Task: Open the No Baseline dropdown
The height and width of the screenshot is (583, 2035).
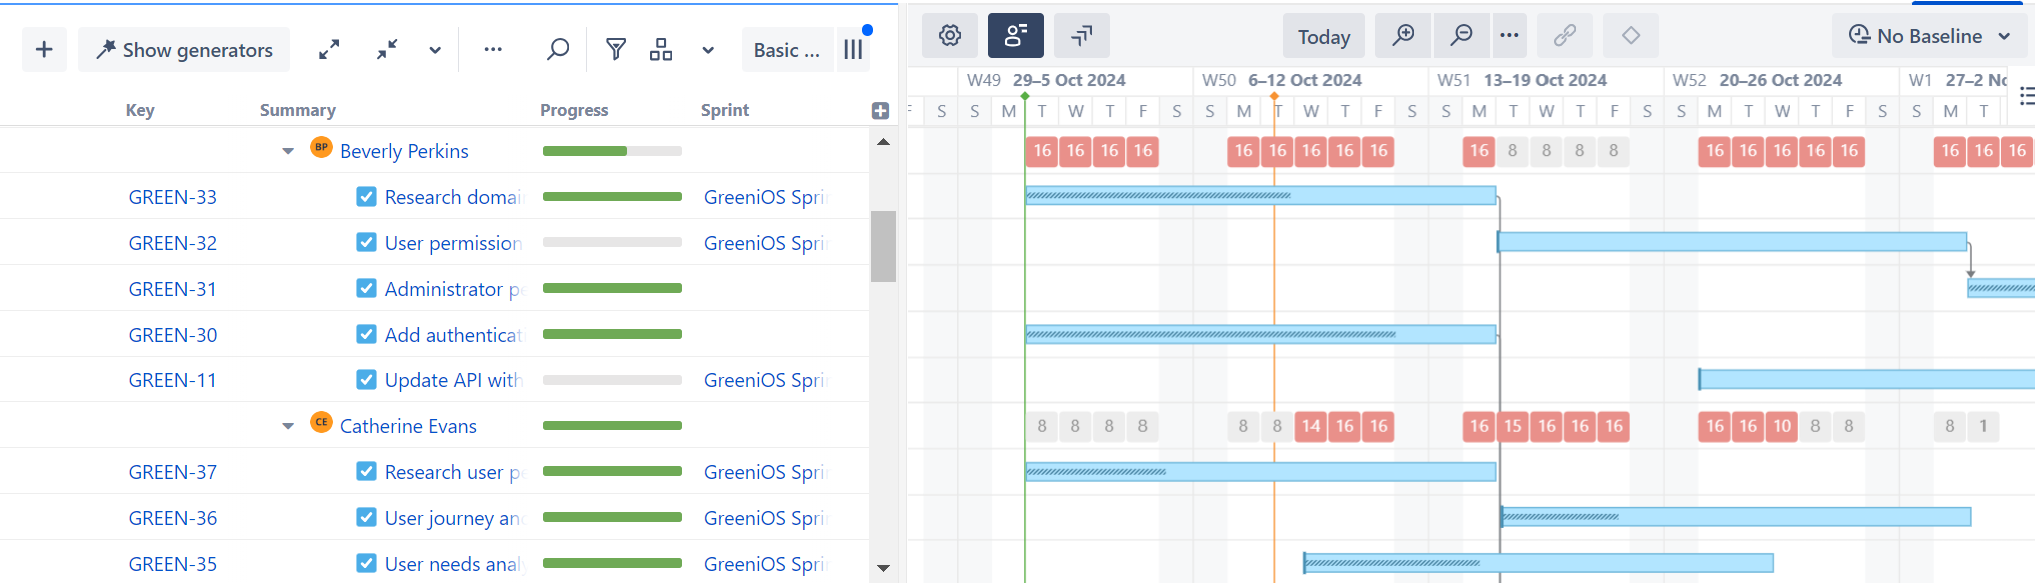Action: (1929, 36)
